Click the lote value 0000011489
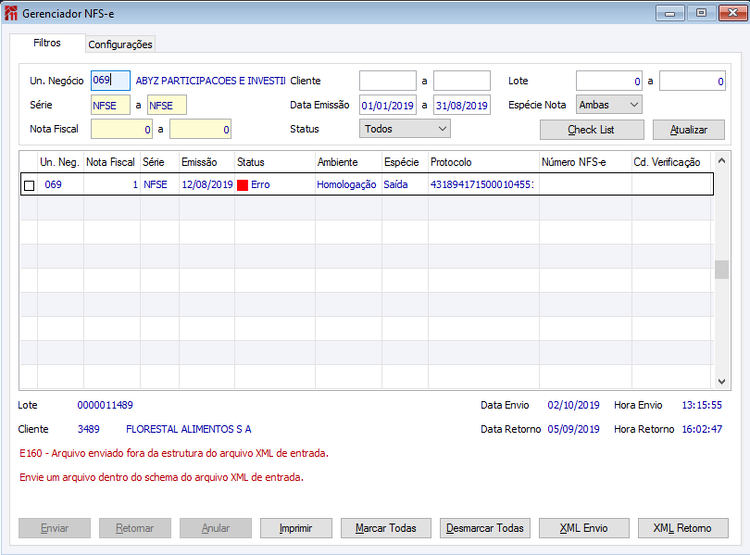Image resolution: width=750 pixels, height=555 pixels. pos(105,405)
